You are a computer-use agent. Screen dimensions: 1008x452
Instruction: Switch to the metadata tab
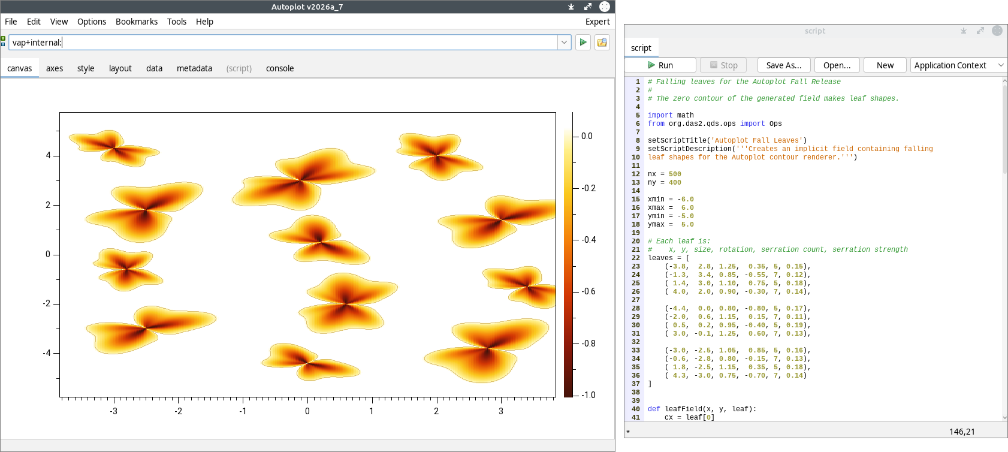[194, 68]
